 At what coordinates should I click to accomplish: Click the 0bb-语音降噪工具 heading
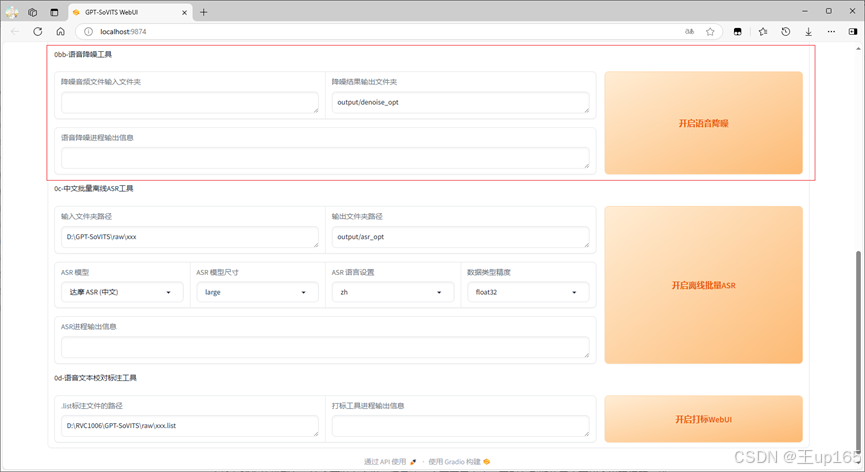83,54
